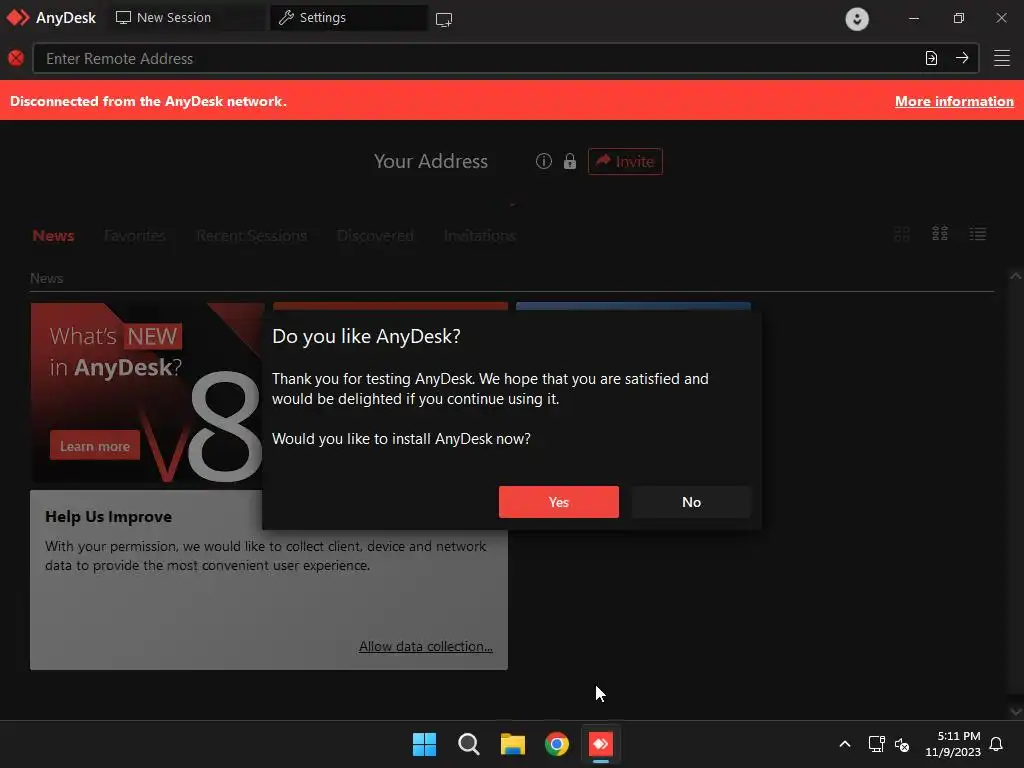Click the connect arrow icon
The width and height of the screenshot is (1024, 768).
962,58
